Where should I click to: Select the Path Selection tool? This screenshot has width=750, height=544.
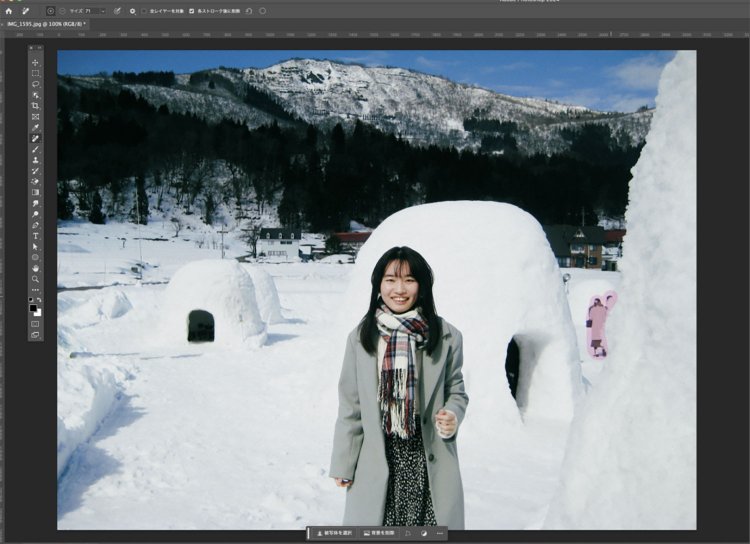(x=35, y=246)
